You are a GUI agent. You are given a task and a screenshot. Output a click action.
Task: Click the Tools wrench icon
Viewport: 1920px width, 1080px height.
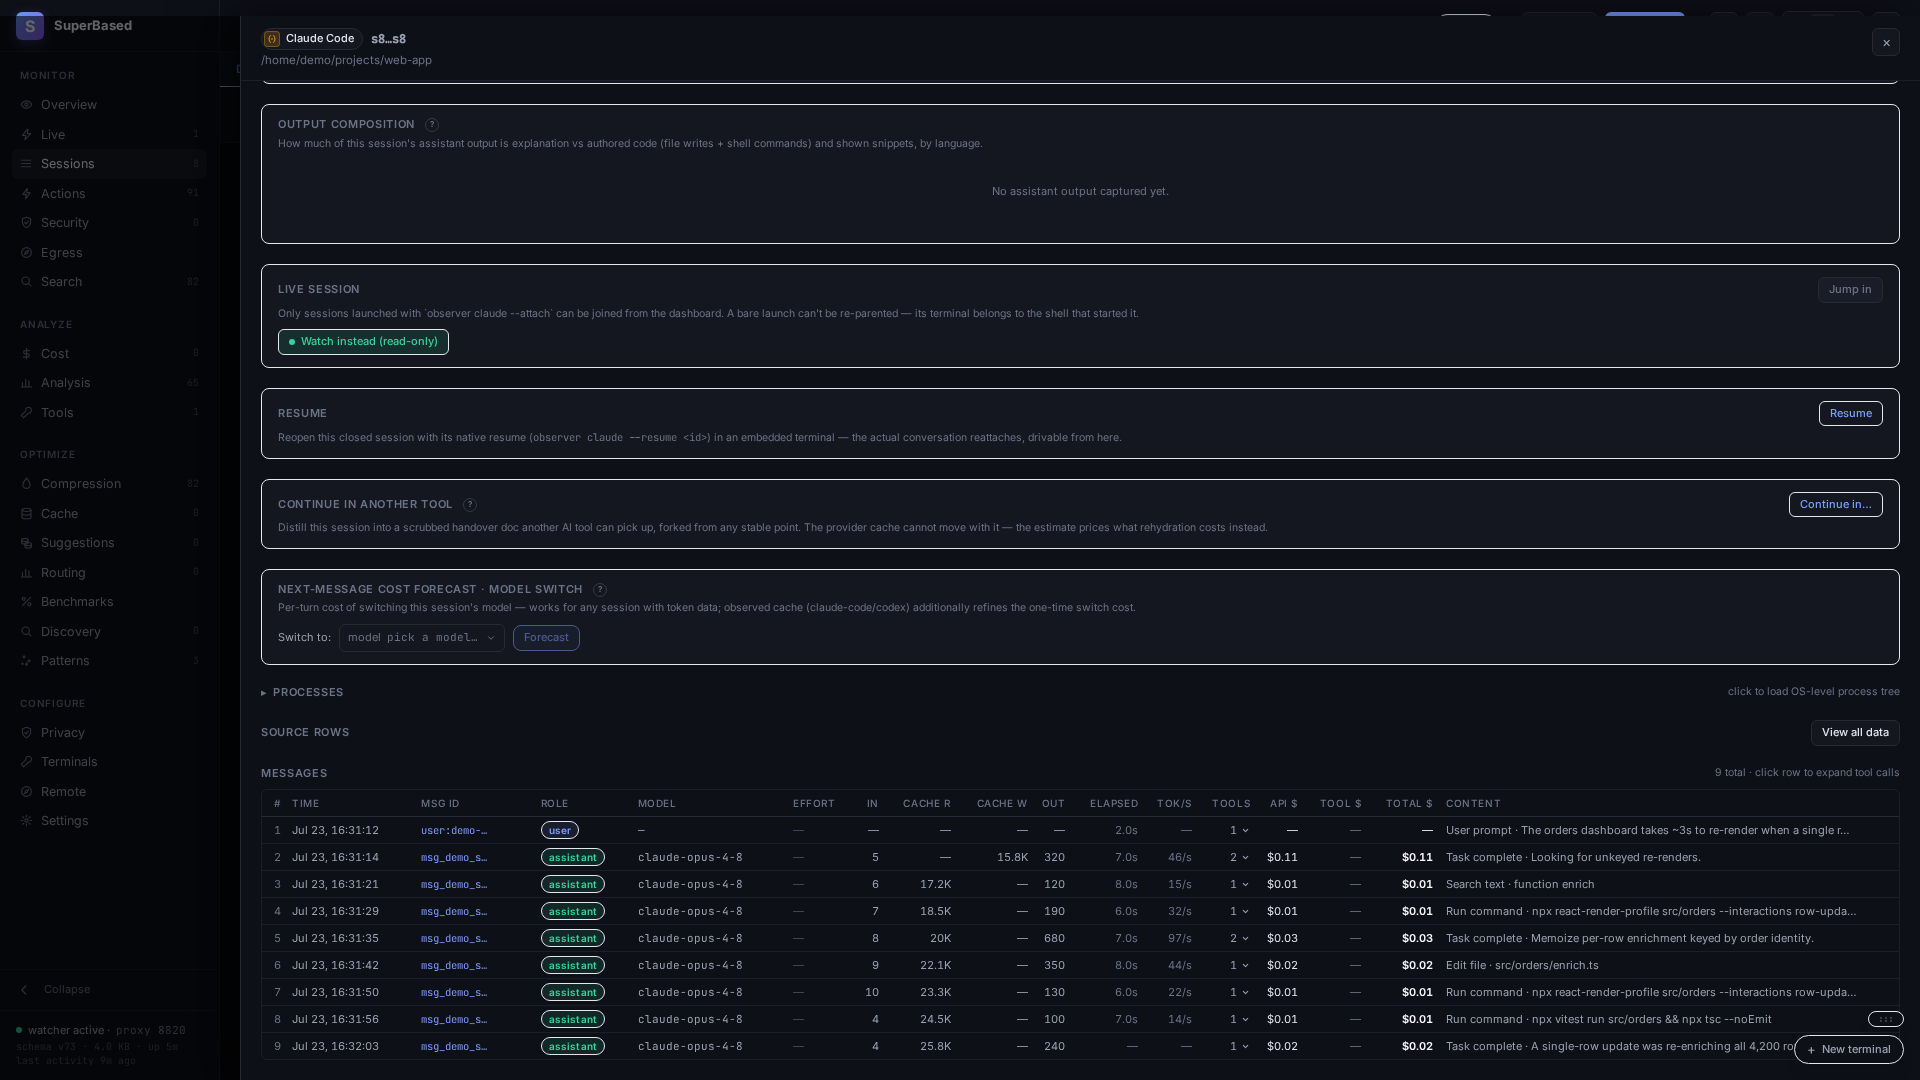tap(27, 413)
